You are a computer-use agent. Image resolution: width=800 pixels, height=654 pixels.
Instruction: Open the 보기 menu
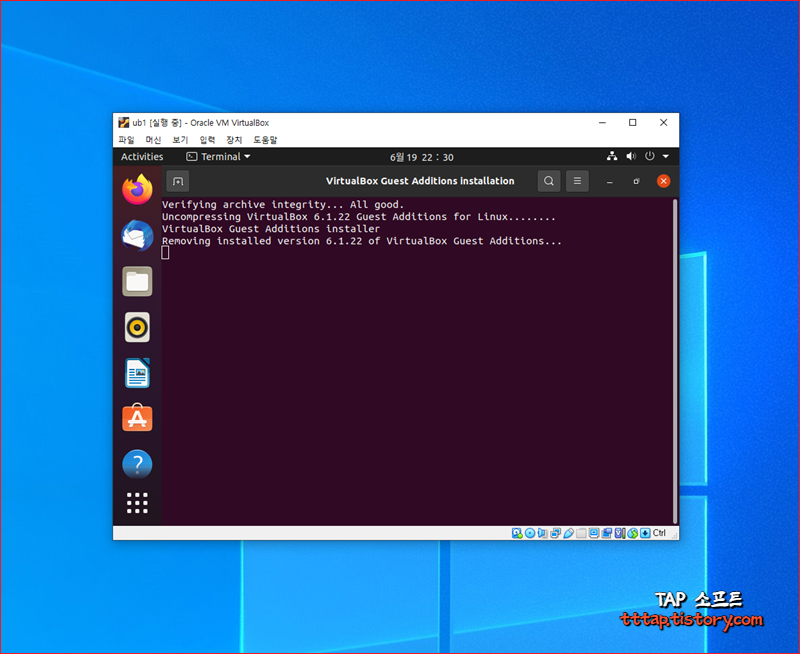click(x=180, y=140)
